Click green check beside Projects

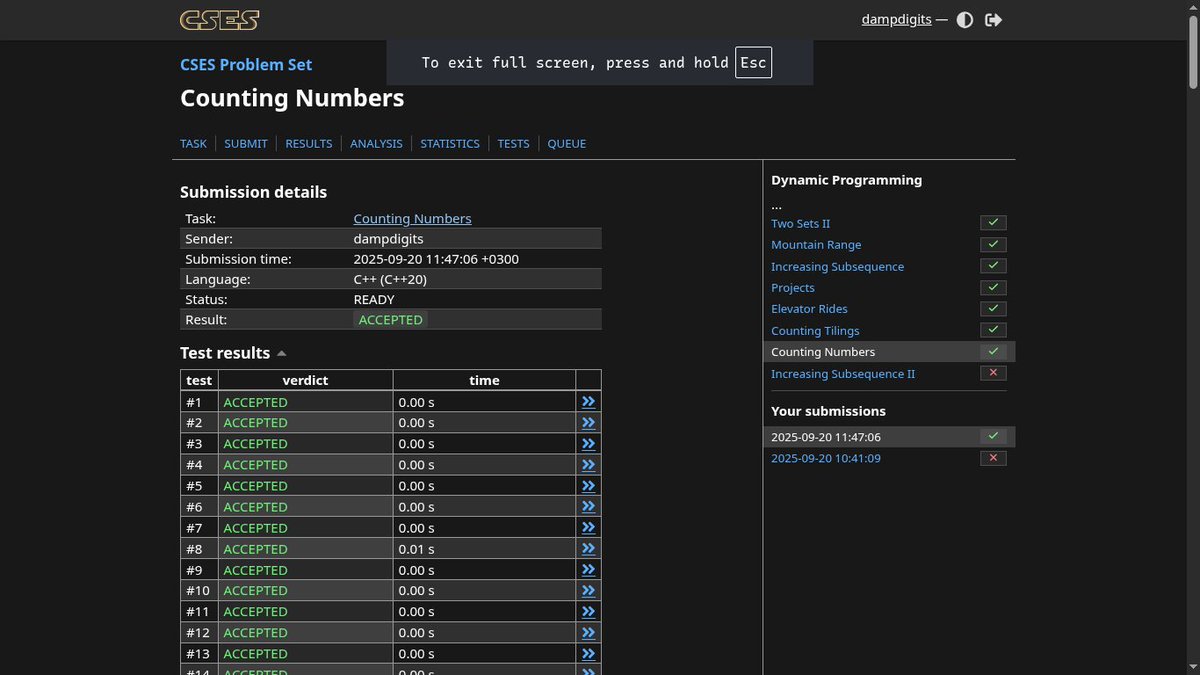(x=993, y=287)
